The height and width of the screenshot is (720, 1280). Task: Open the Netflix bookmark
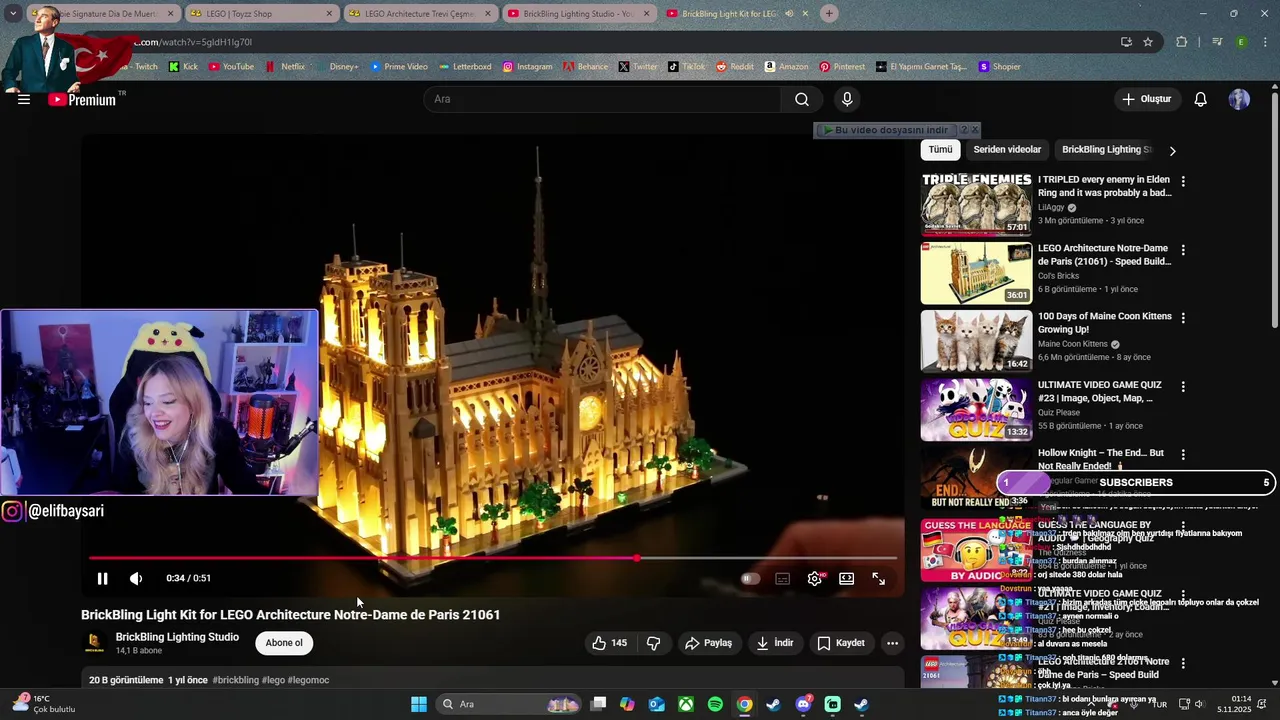tap(285, 67)
